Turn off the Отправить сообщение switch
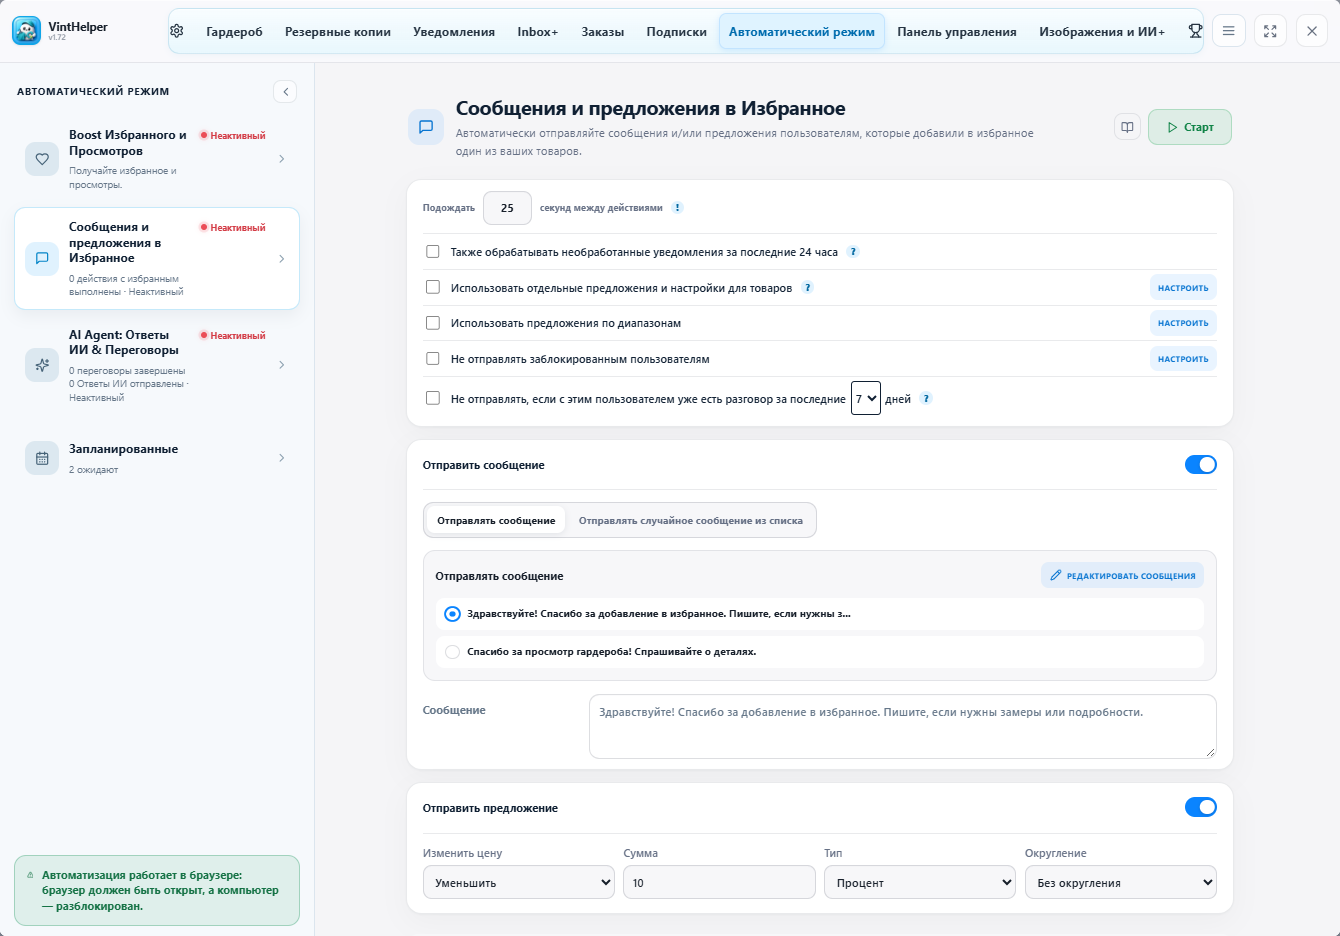This screenshot has height=936, width=1340. coord(1200,464)
